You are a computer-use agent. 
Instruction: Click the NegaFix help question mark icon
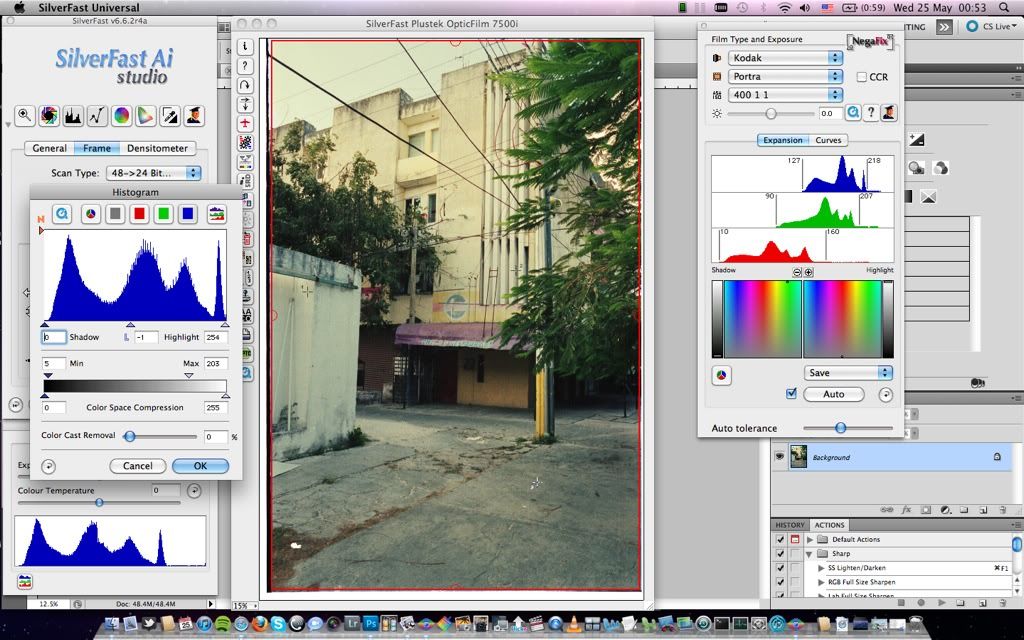tap(871, 114)
